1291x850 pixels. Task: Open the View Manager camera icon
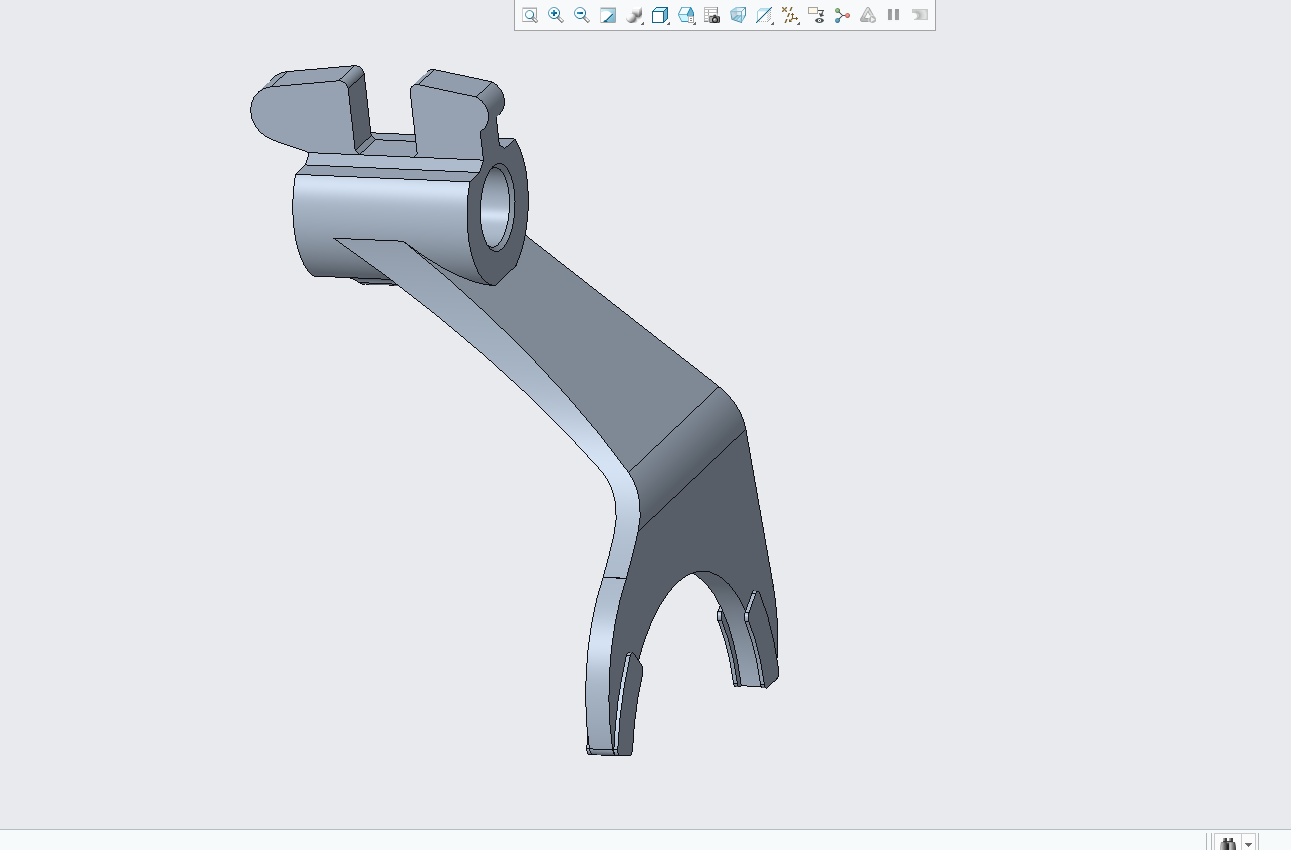[x=712, y=15]
